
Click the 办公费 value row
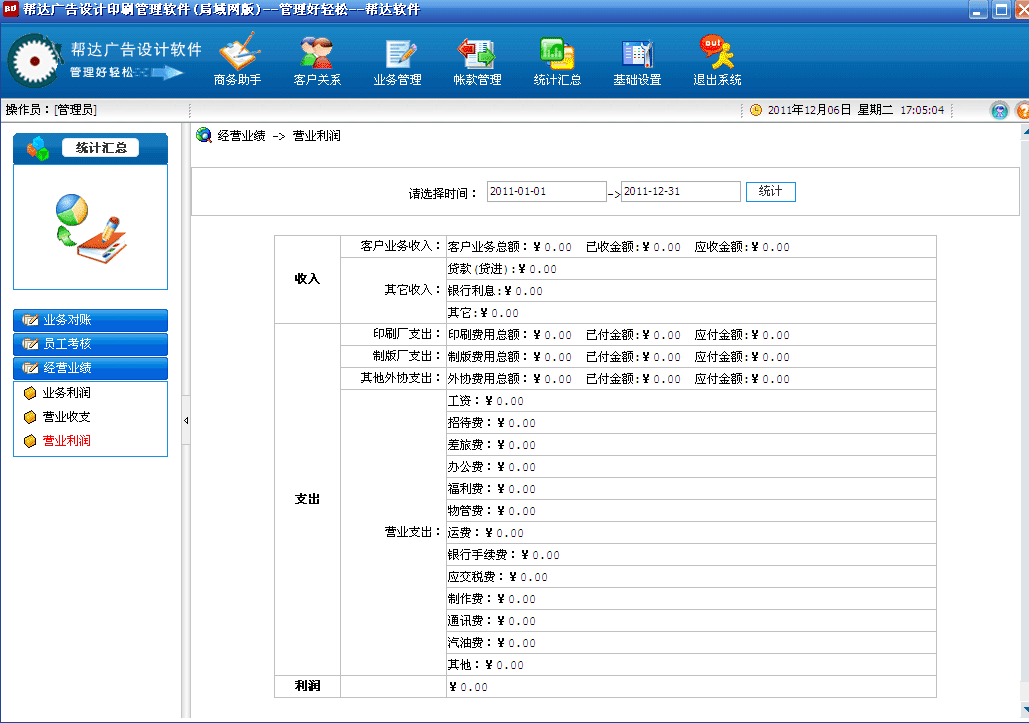coord(691,467)
